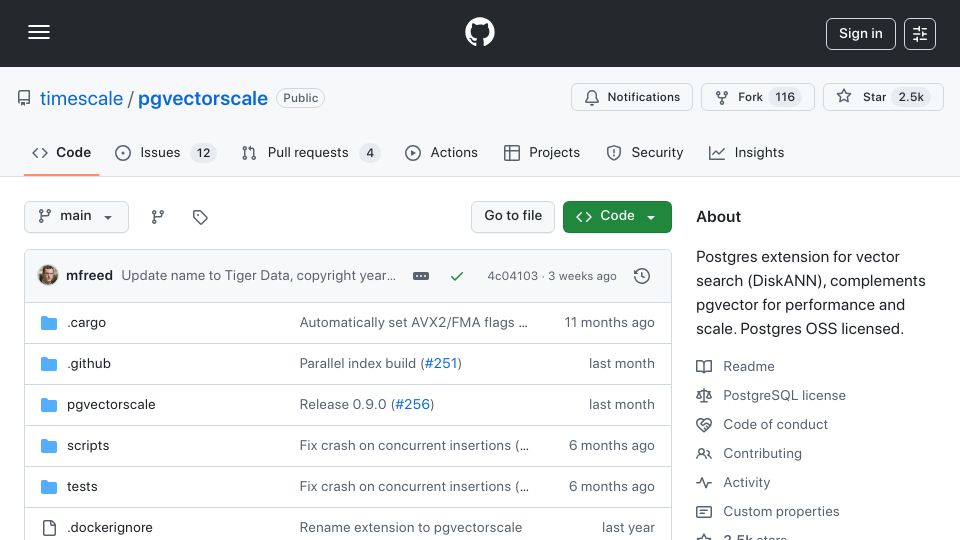Click the star count 2.5k

coord(911,97)
